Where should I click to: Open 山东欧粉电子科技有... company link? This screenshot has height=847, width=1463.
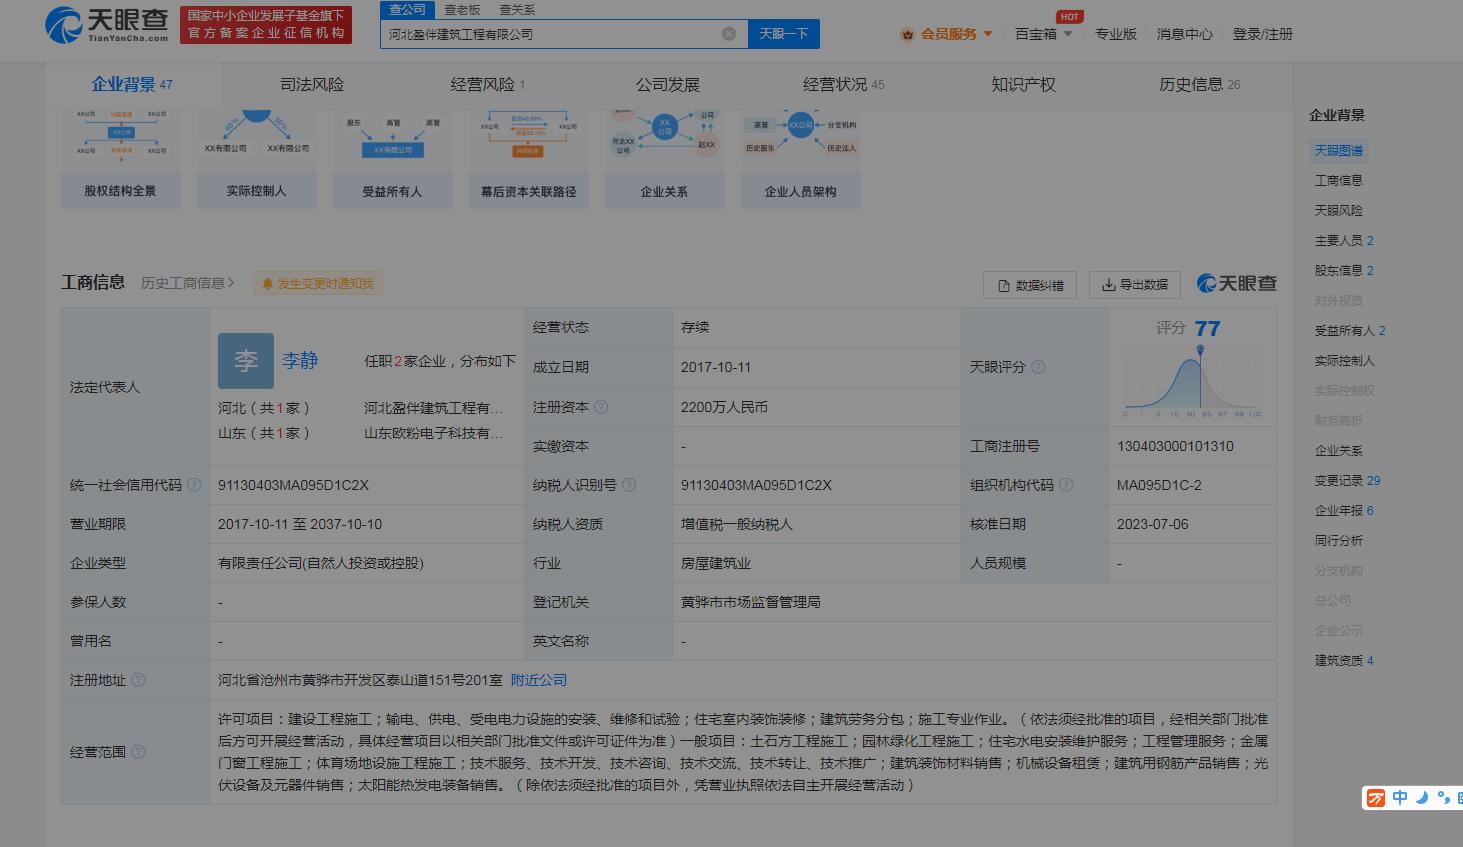[x=434, y=433]
